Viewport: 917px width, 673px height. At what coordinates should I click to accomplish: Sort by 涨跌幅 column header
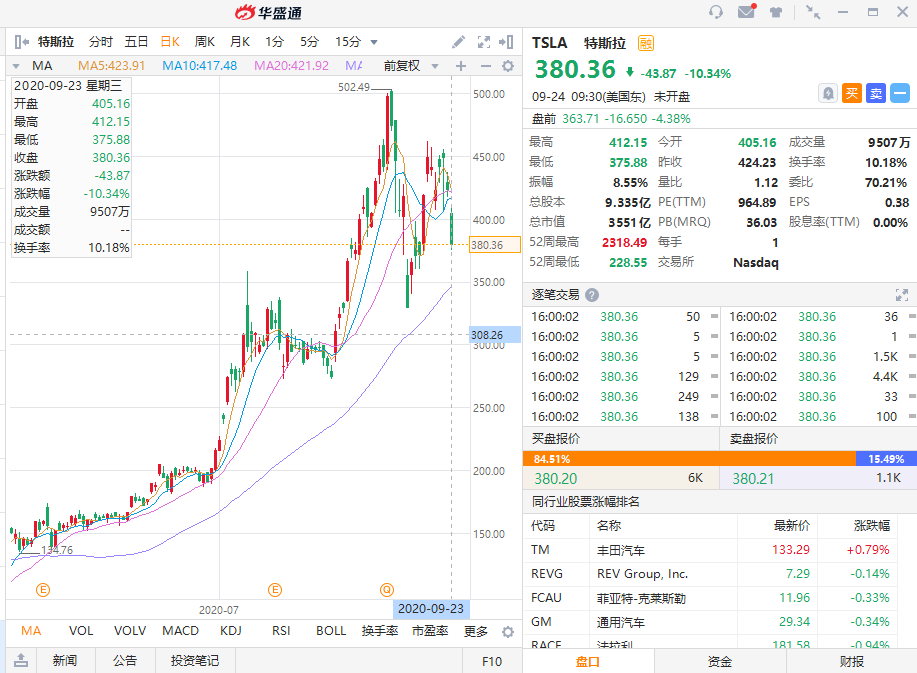tap(871, 526)
